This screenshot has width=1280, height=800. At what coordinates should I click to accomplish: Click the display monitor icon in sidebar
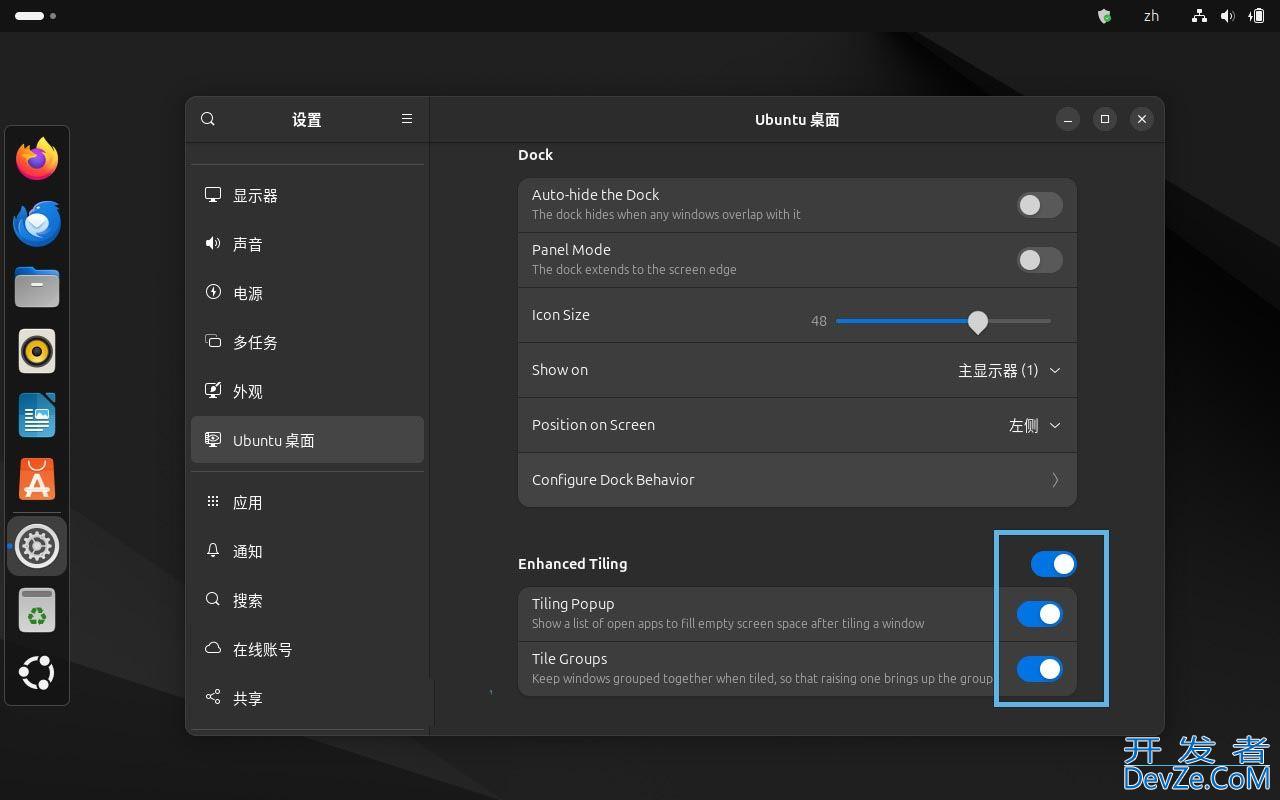[x=213, y=195]
